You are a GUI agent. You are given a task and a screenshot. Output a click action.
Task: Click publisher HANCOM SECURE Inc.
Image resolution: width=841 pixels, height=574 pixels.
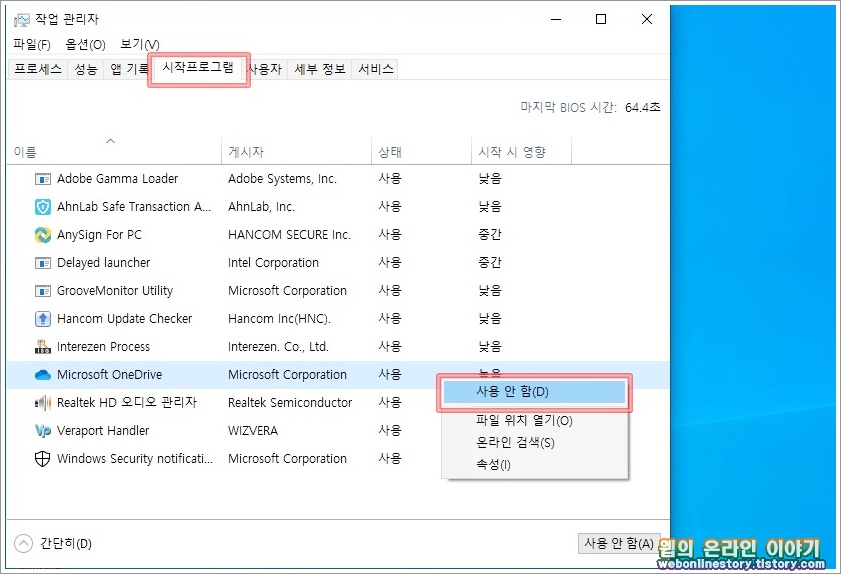tap(289, 235)
